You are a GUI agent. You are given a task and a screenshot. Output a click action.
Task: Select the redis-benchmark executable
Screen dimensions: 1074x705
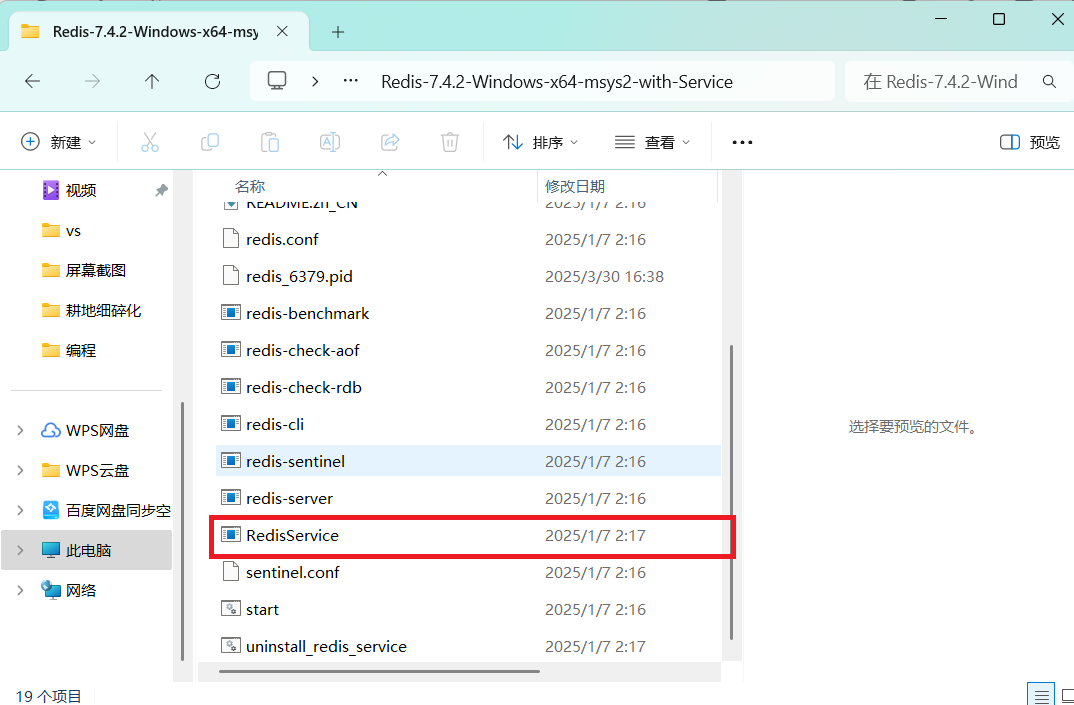click(x=469, y=313)
